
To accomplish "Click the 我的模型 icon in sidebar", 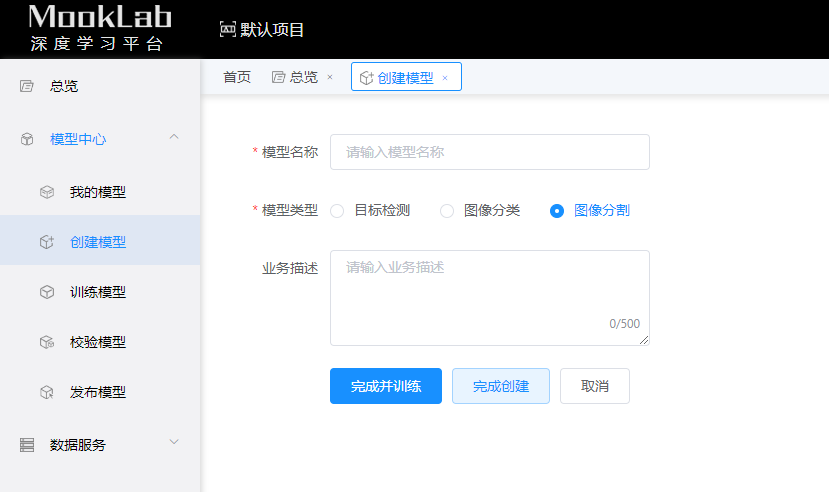I will click(x=46, y=192).
